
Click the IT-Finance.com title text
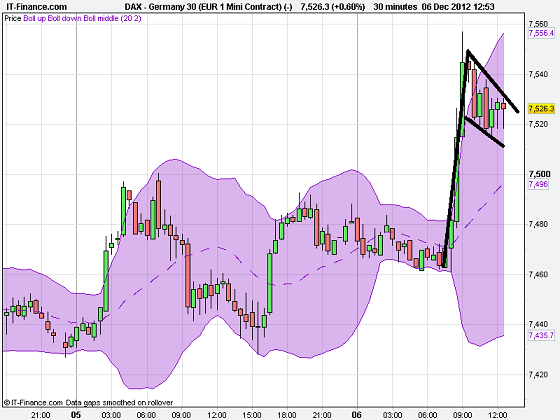click(x=36, y=7)
